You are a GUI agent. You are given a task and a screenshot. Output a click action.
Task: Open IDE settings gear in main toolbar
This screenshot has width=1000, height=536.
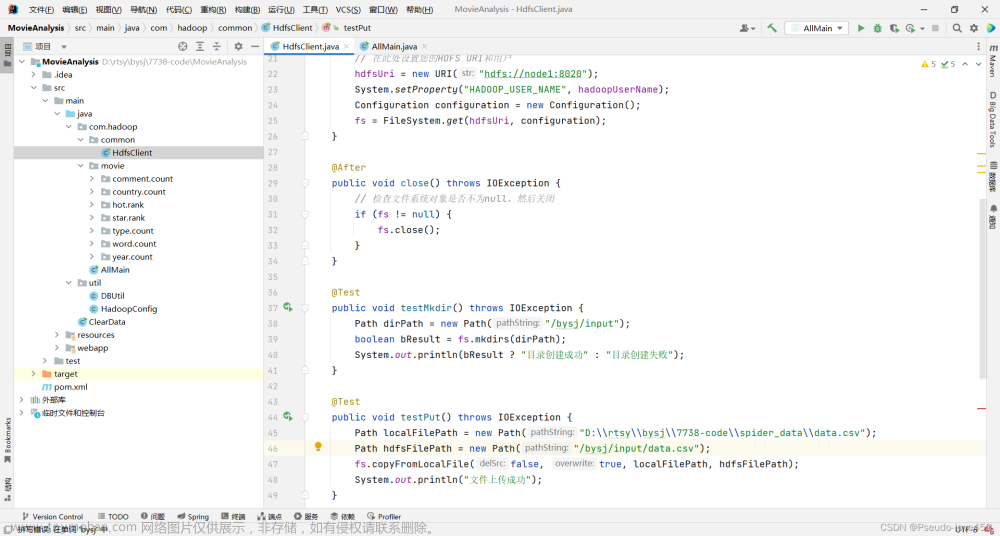pos(974,28)
